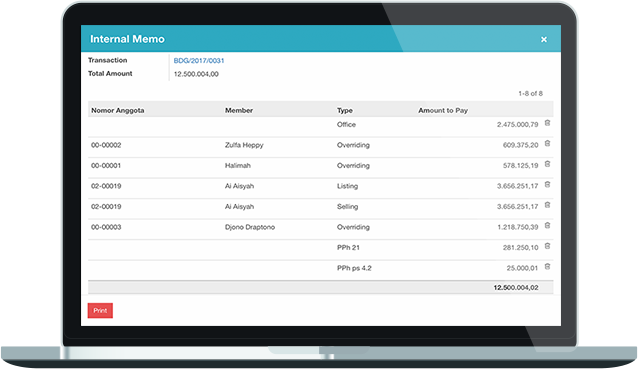Click the red Print button

click(100, 310)
